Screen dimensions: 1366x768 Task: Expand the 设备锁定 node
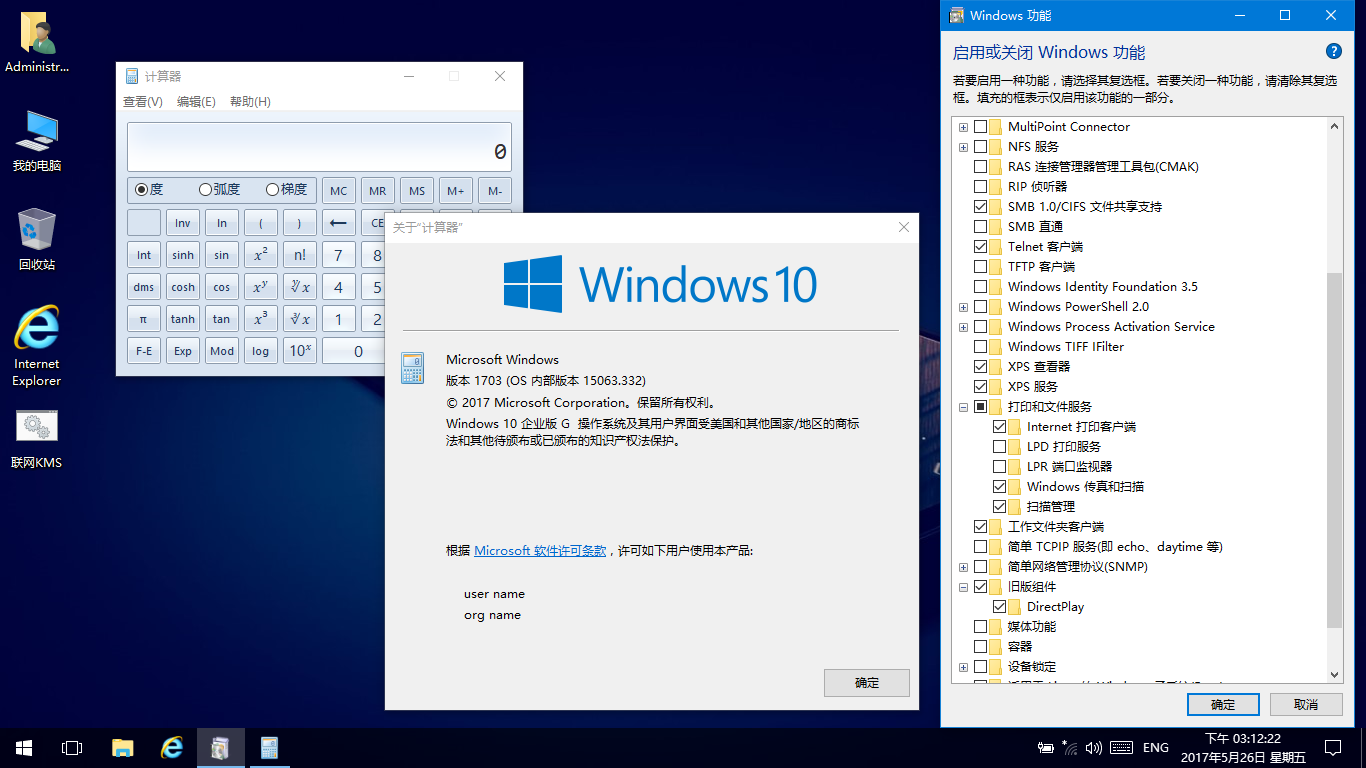click(x=964, y=667)
